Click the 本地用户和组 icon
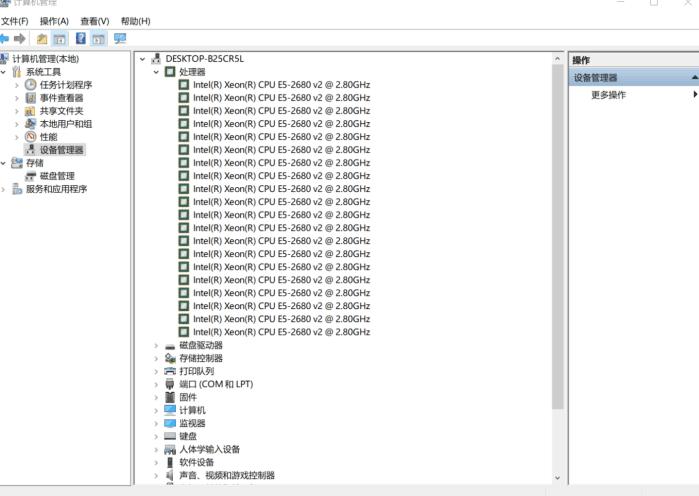Image resolution: width=699 pixels, height=496 pixels. 30,123
